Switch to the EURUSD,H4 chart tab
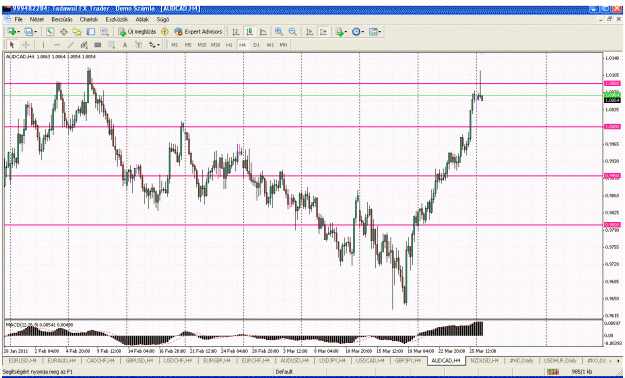This screenshot has height=378, width=625. pyautogui.click(x=23, y=360)
